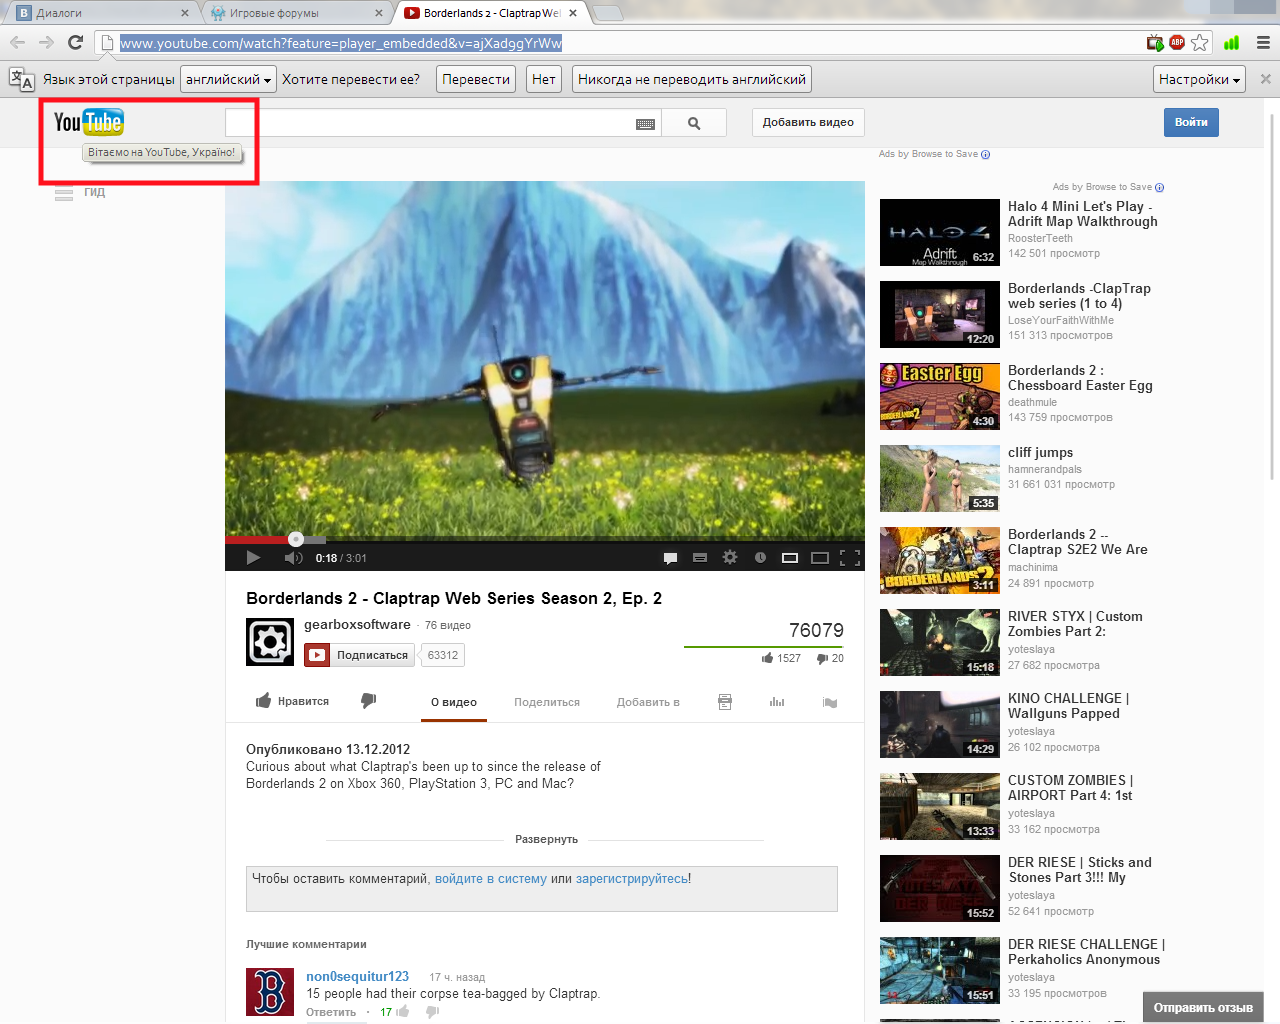
Task: Click the green bars extension icon
Action: coord(1231,42)
